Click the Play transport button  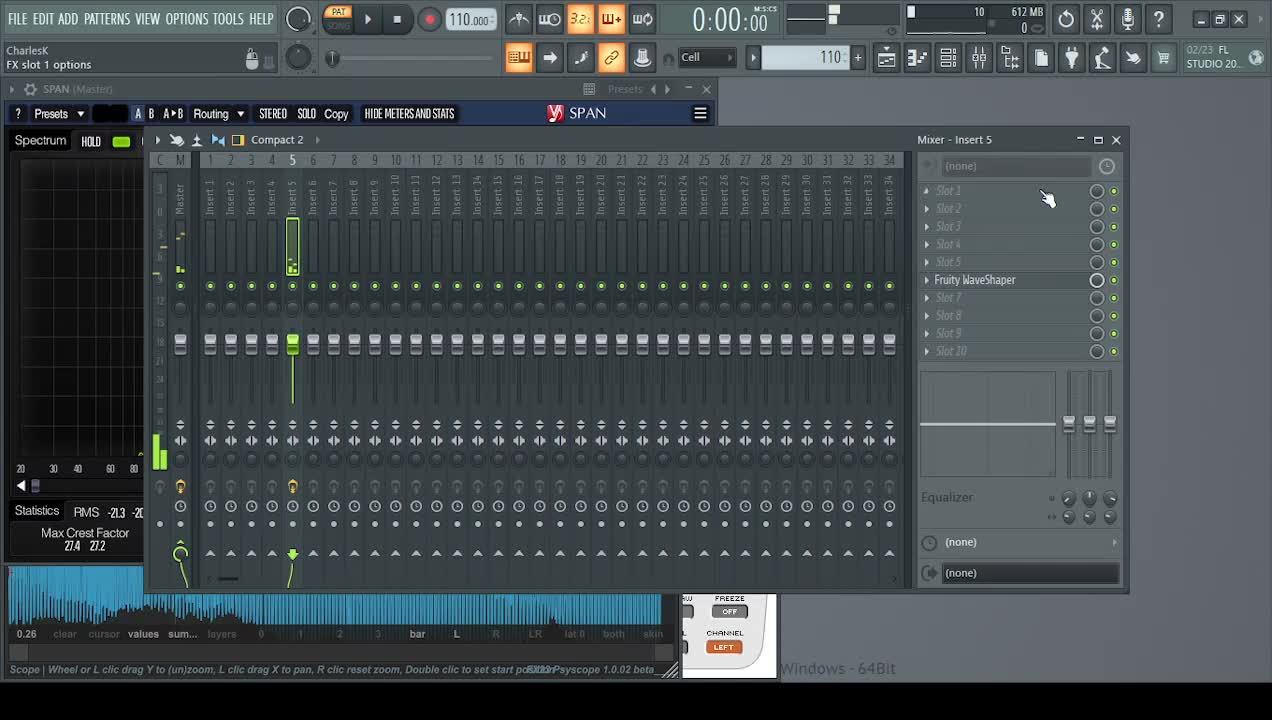367,19
